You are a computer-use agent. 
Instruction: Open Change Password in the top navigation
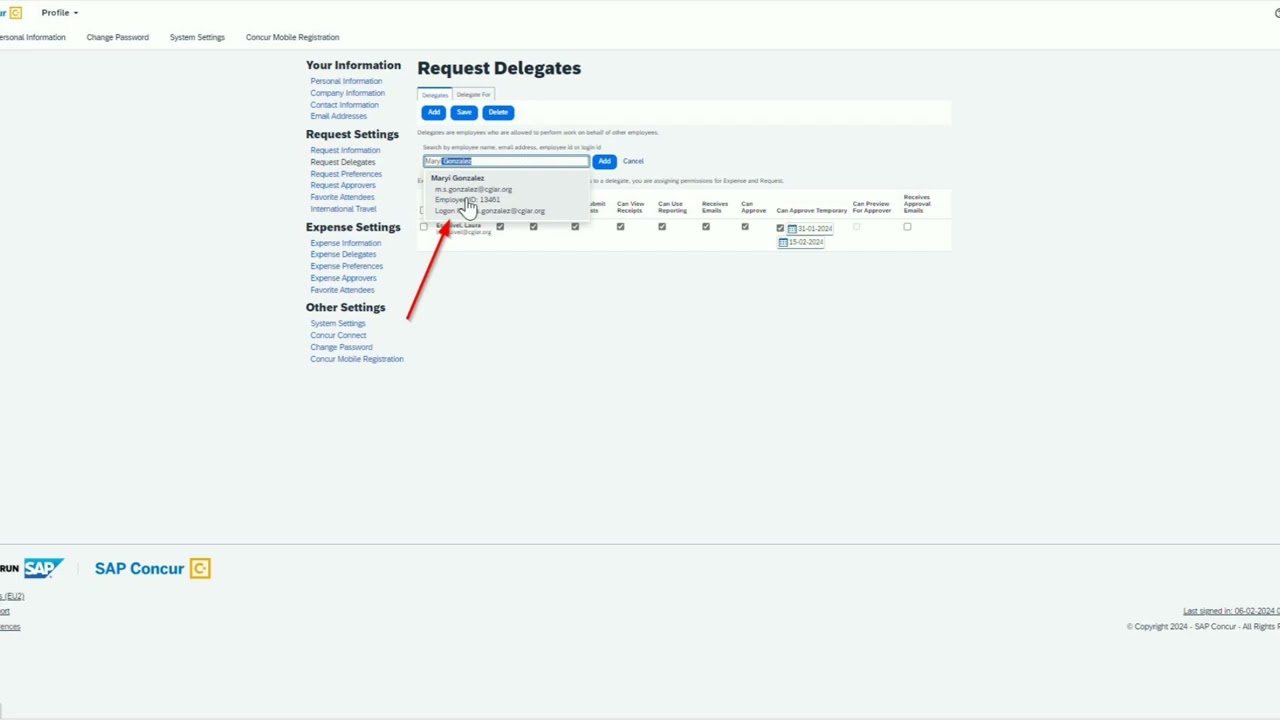(x=117, y=37)
